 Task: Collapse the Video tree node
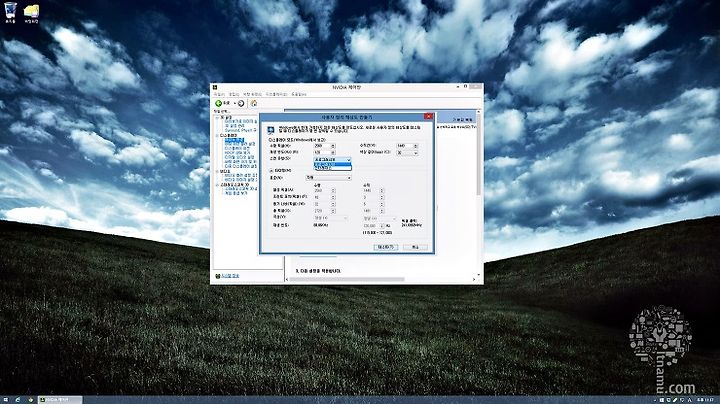pos(218,172)
